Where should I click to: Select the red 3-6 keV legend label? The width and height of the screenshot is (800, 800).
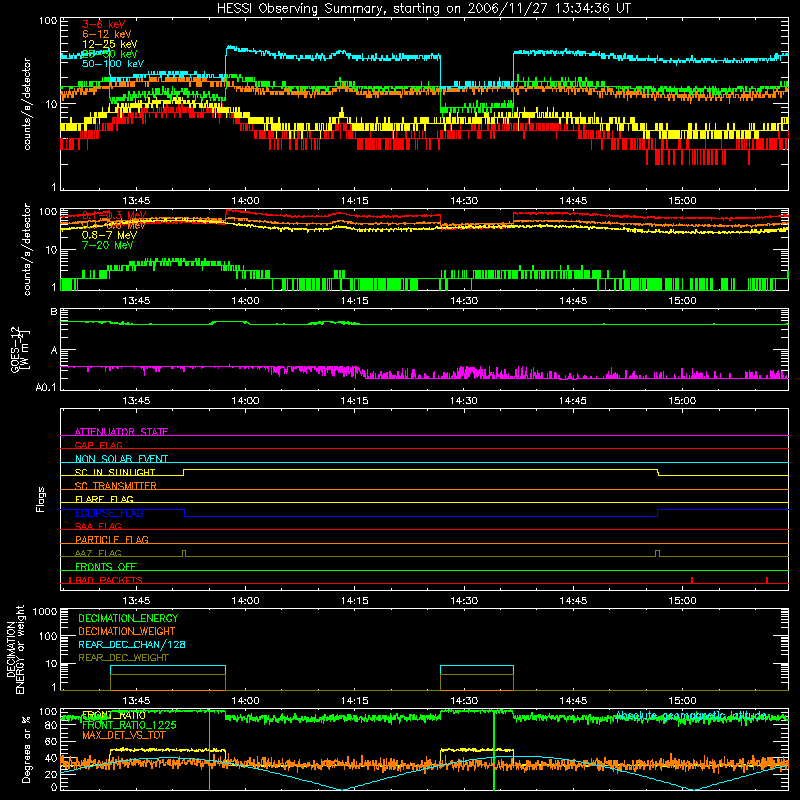click(103, 24)
